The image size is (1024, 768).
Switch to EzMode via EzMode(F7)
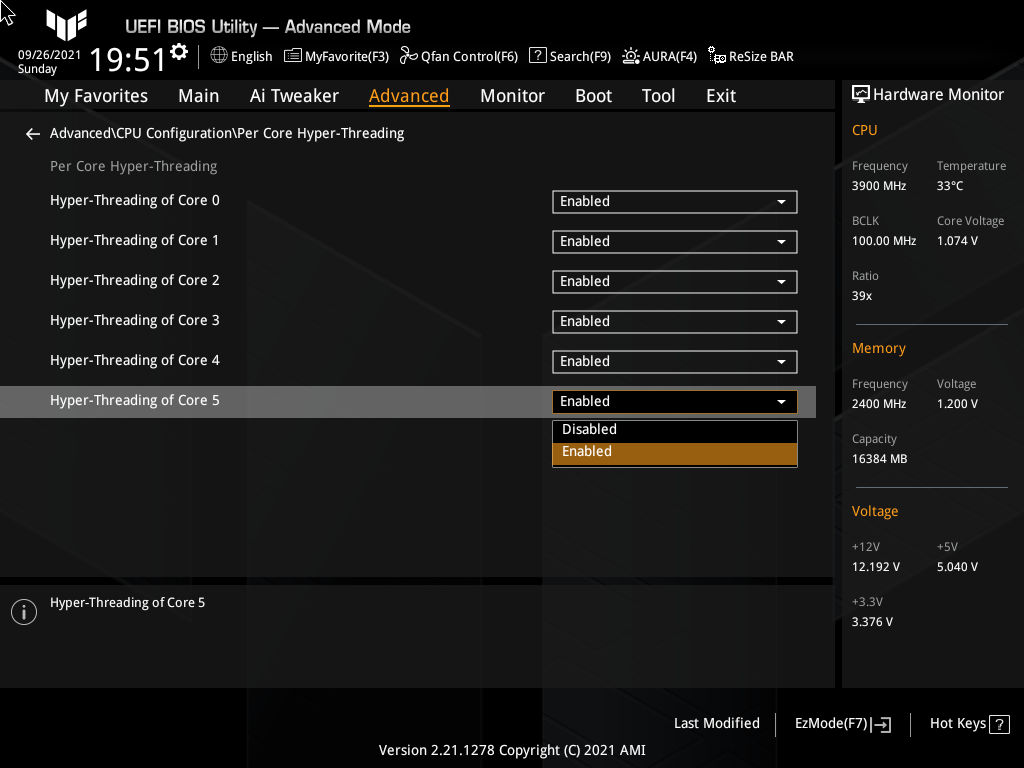point(841,723)
